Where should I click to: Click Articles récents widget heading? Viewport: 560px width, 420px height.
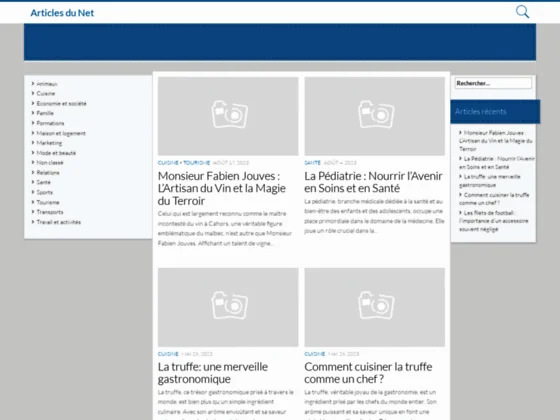point(481,111)
